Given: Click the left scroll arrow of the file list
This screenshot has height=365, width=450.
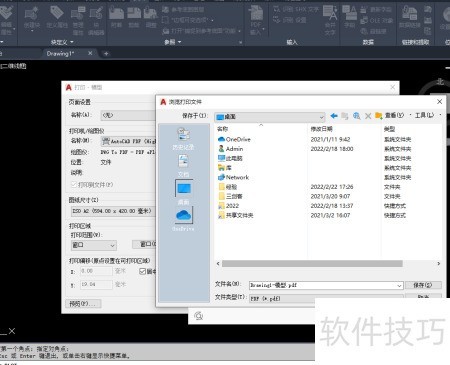Looking at the screenshot, I should (218, 264).
